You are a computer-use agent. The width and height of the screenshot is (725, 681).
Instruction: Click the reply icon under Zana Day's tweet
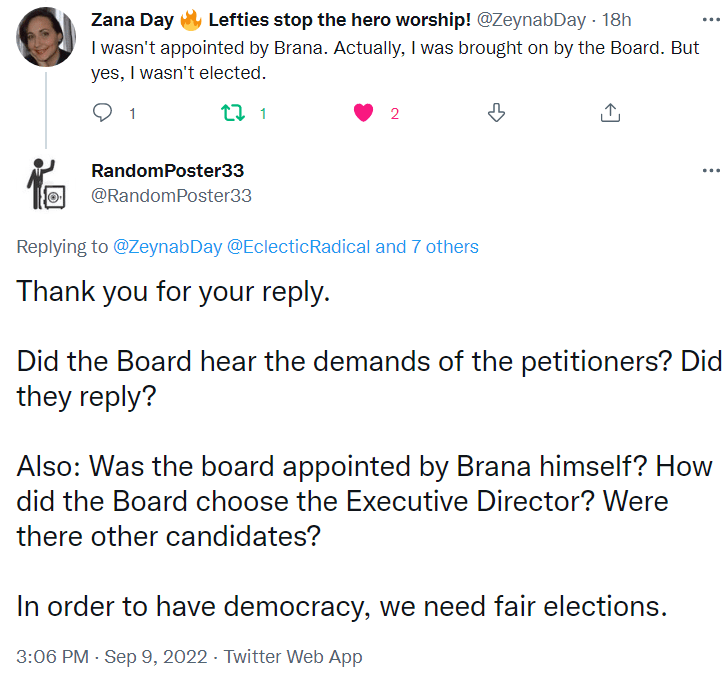[x=103, y=113]
